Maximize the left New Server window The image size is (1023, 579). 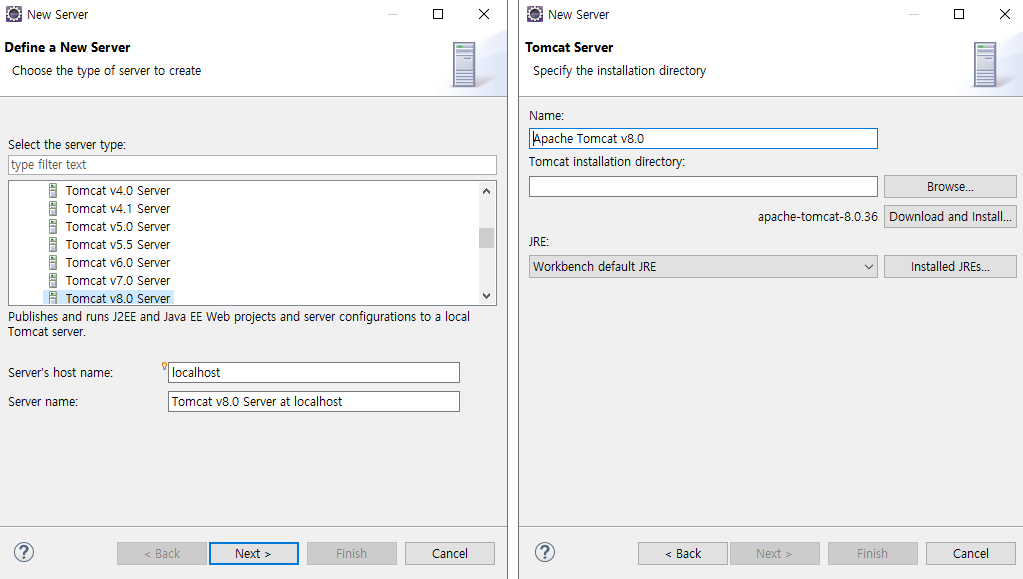coord(438,14)
